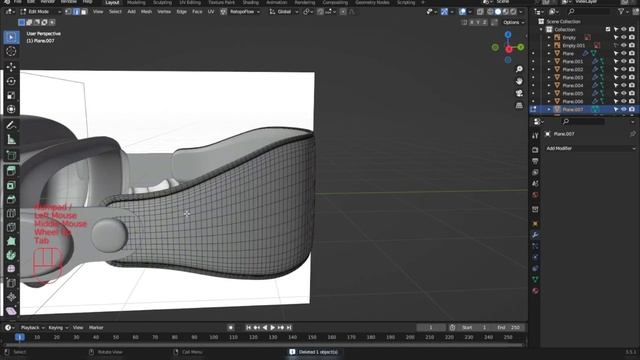Open the Select menu
The height and width of the screenshot is (360, 640).
115,12
